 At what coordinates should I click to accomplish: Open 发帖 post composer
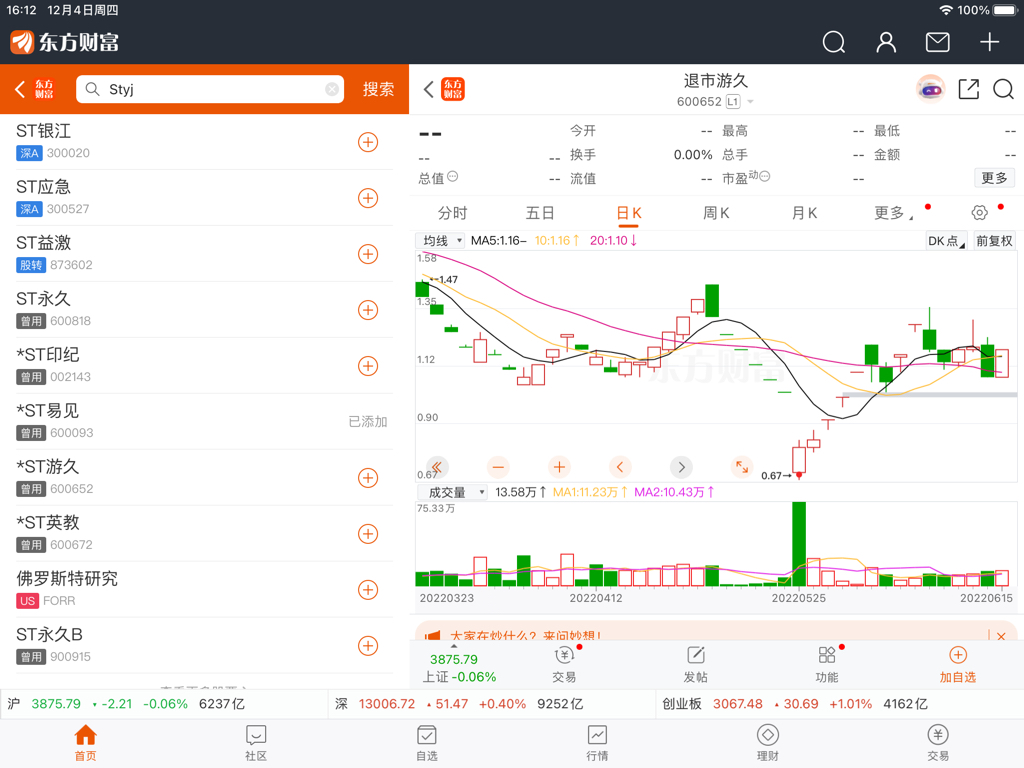pyautogui.click(x=696, y=665)
